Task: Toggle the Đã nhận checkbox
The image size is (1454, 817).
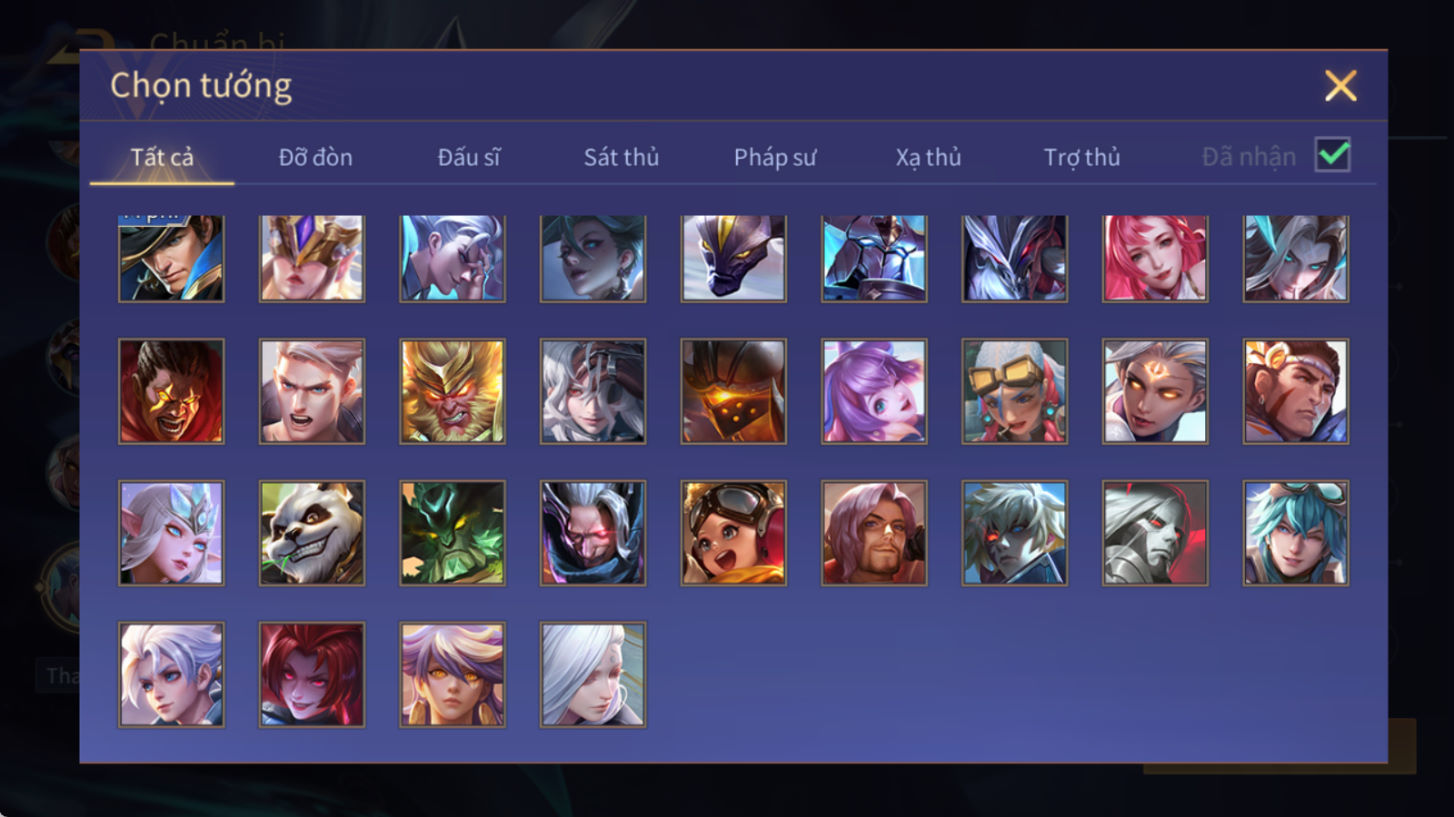Action: coord(1333,155)
